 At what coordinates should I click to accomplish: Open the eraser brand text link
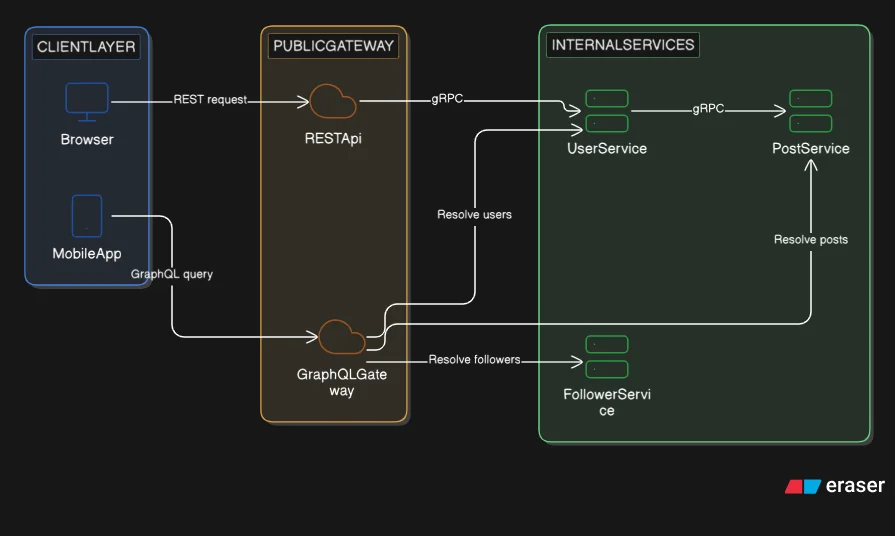point(855,486)
